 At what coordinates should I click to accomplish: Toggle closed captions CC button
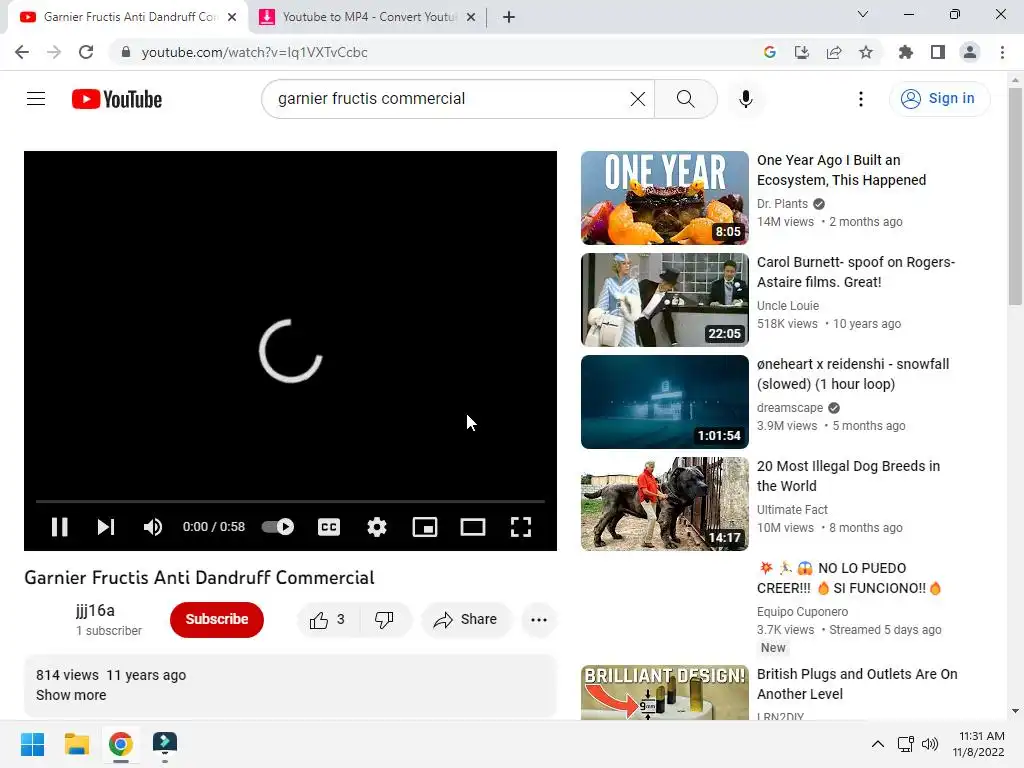click(x=328, y=527)
